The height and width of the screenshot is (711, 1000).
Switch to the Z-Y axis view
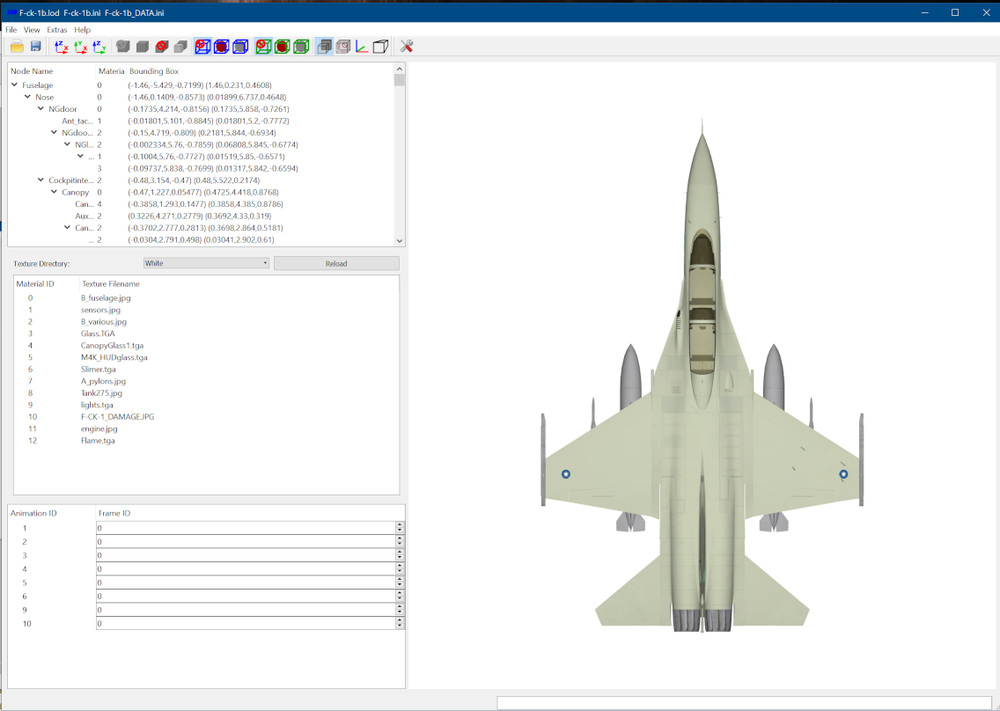coord(99,47)
